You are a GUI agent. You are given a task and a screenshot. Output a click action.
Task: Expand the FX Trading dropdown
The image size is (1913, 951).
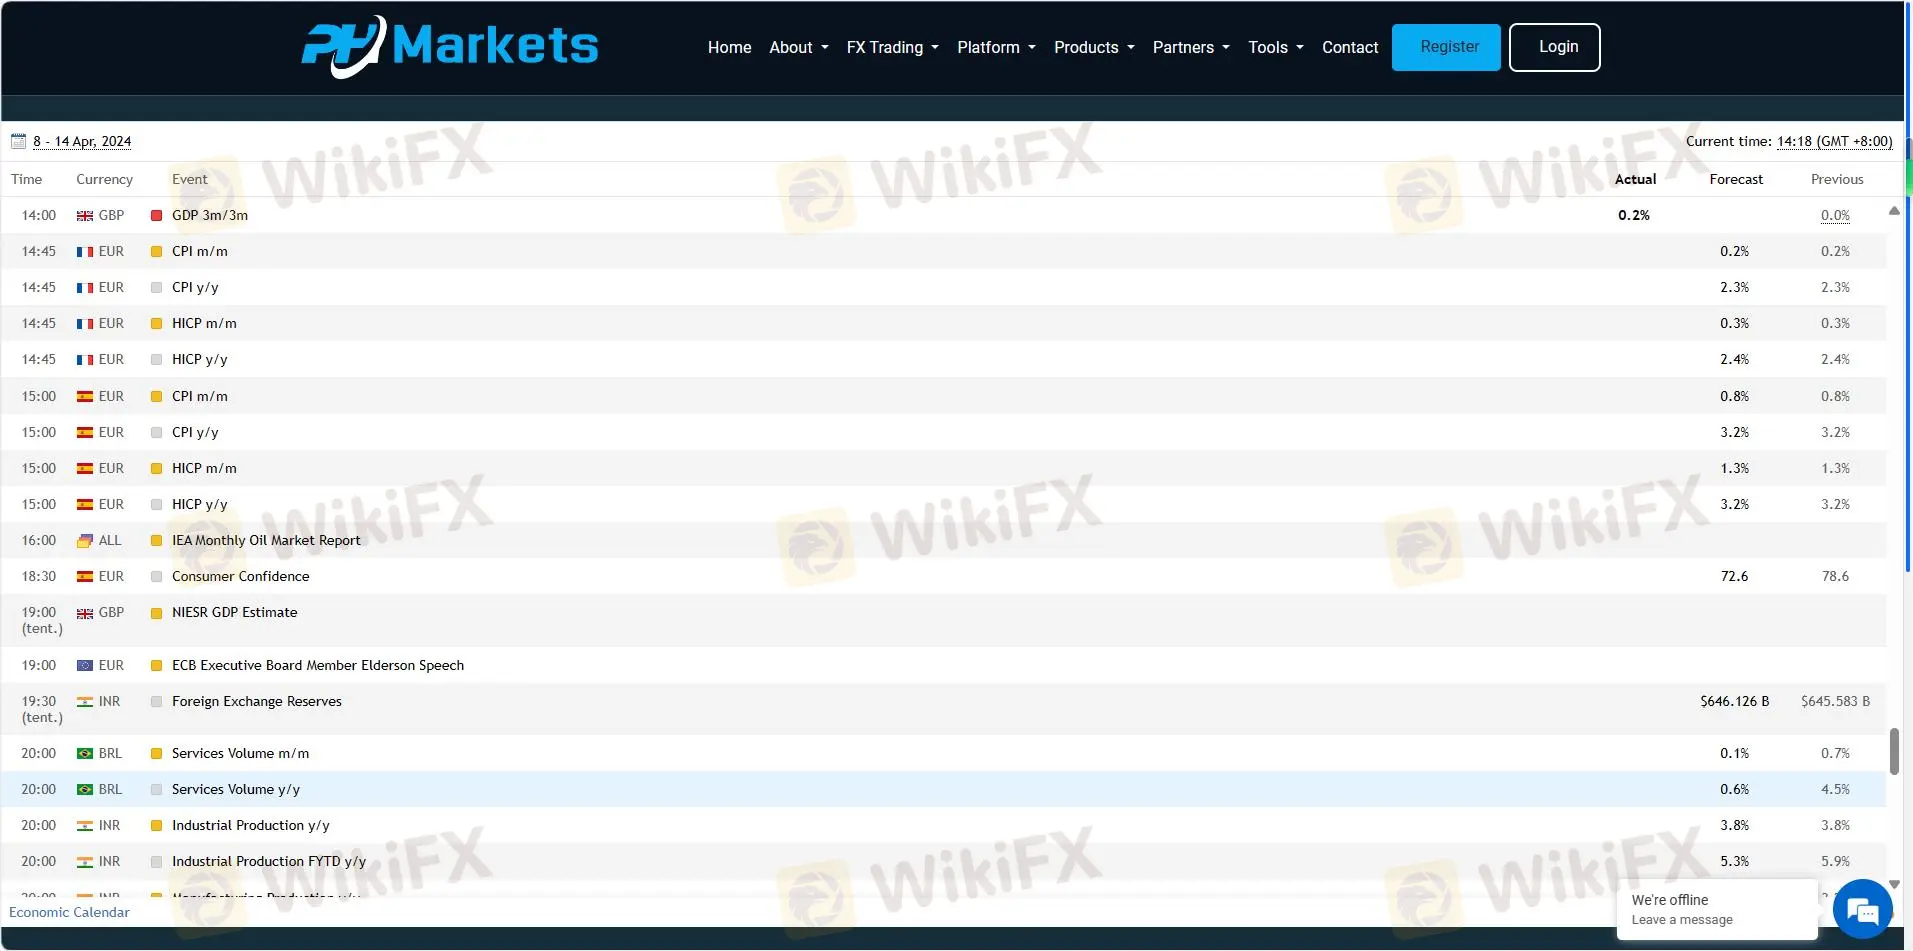[x=892, y=48]
